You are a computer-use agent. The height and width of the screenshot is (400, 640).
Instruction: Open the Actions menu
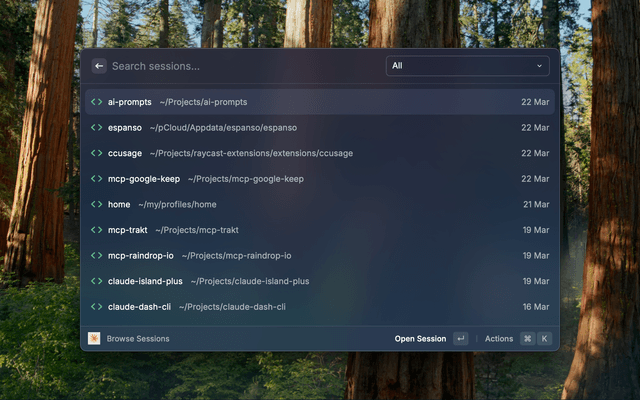(499, 339)
